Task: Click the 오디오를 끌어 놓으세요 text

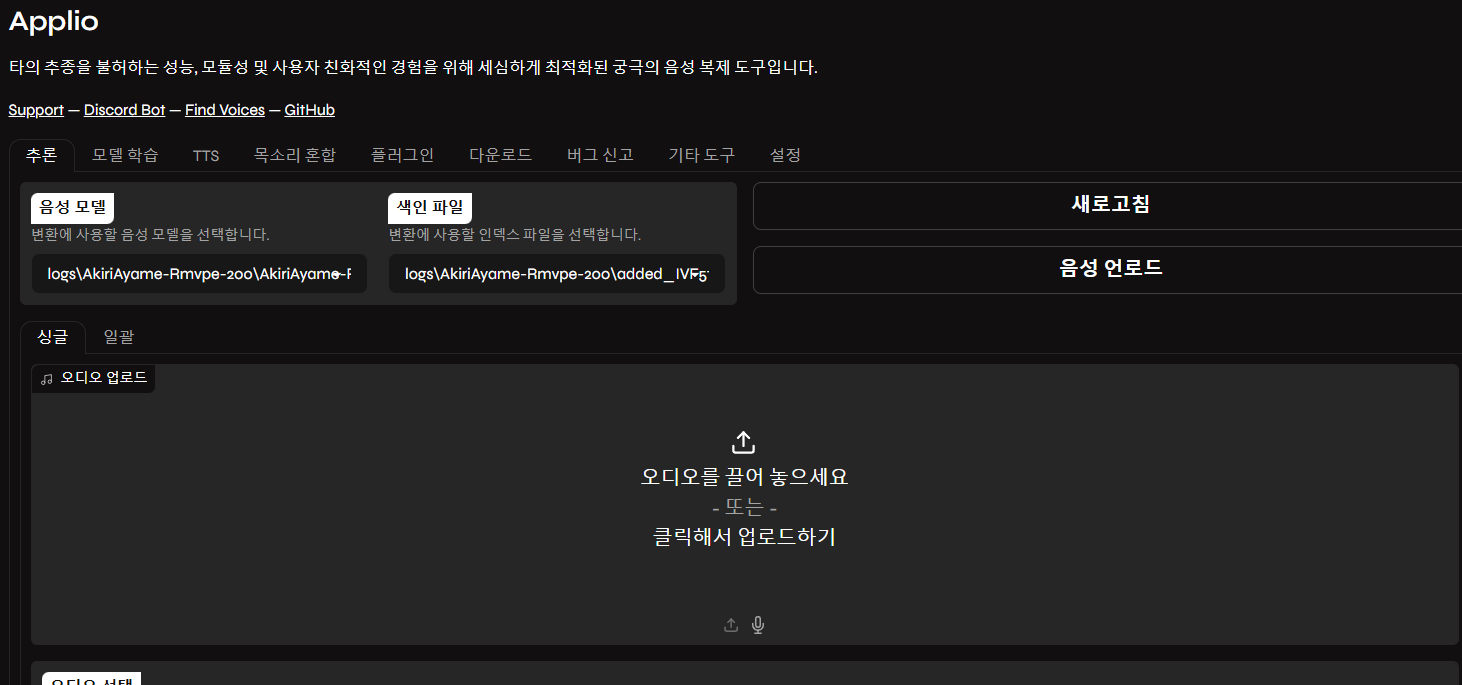Action: point(744,477)
